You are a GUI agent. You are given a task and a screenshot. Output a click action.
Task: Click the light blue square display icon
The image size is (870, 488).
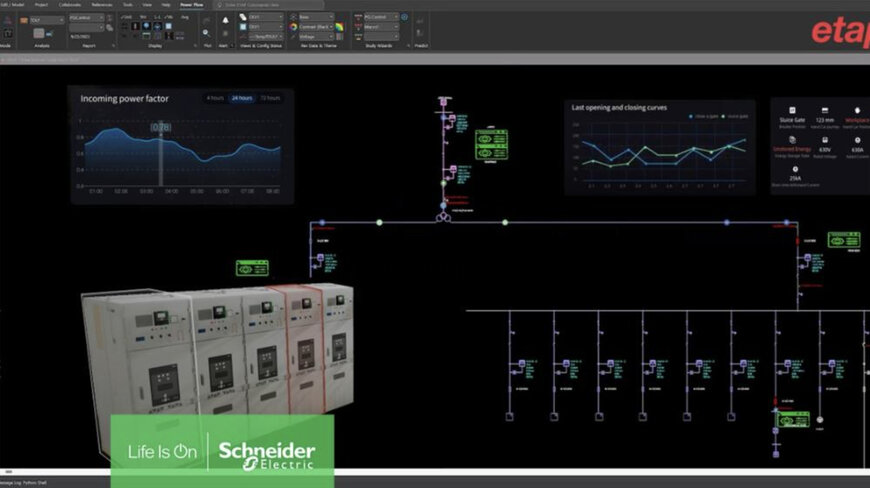click(168, 26)
